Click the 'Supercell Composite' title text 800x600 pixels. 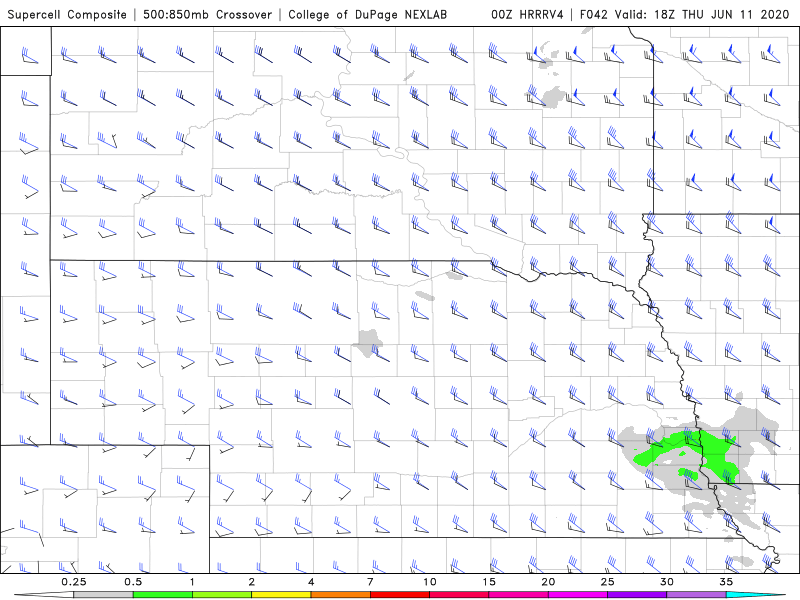click(x=67, y=15)
